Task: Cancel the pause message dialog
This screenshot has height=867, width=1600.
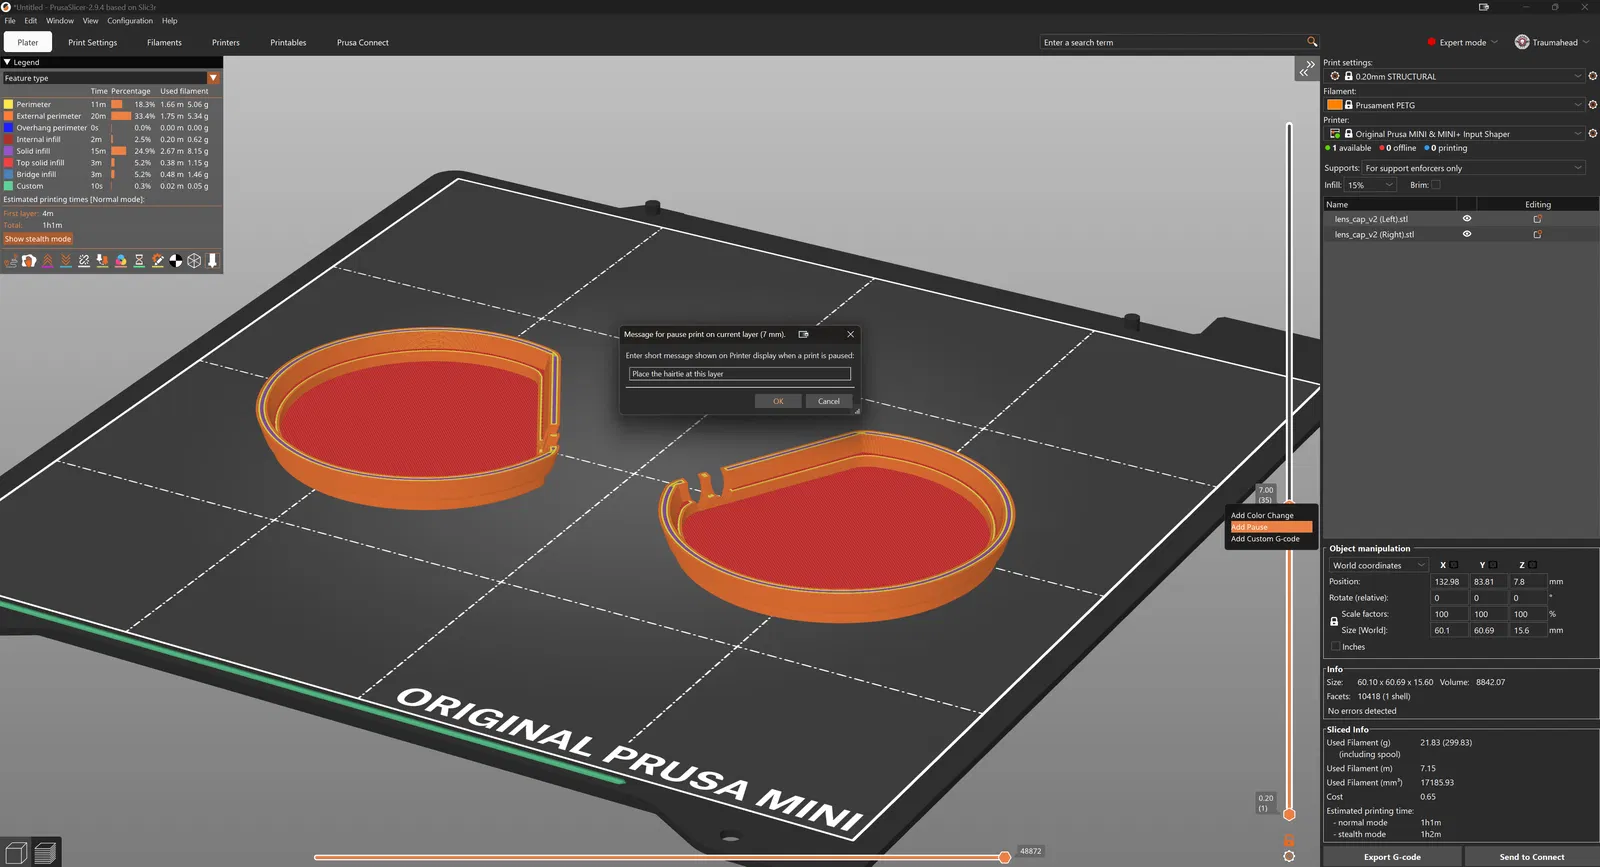Action: (829, 401)
